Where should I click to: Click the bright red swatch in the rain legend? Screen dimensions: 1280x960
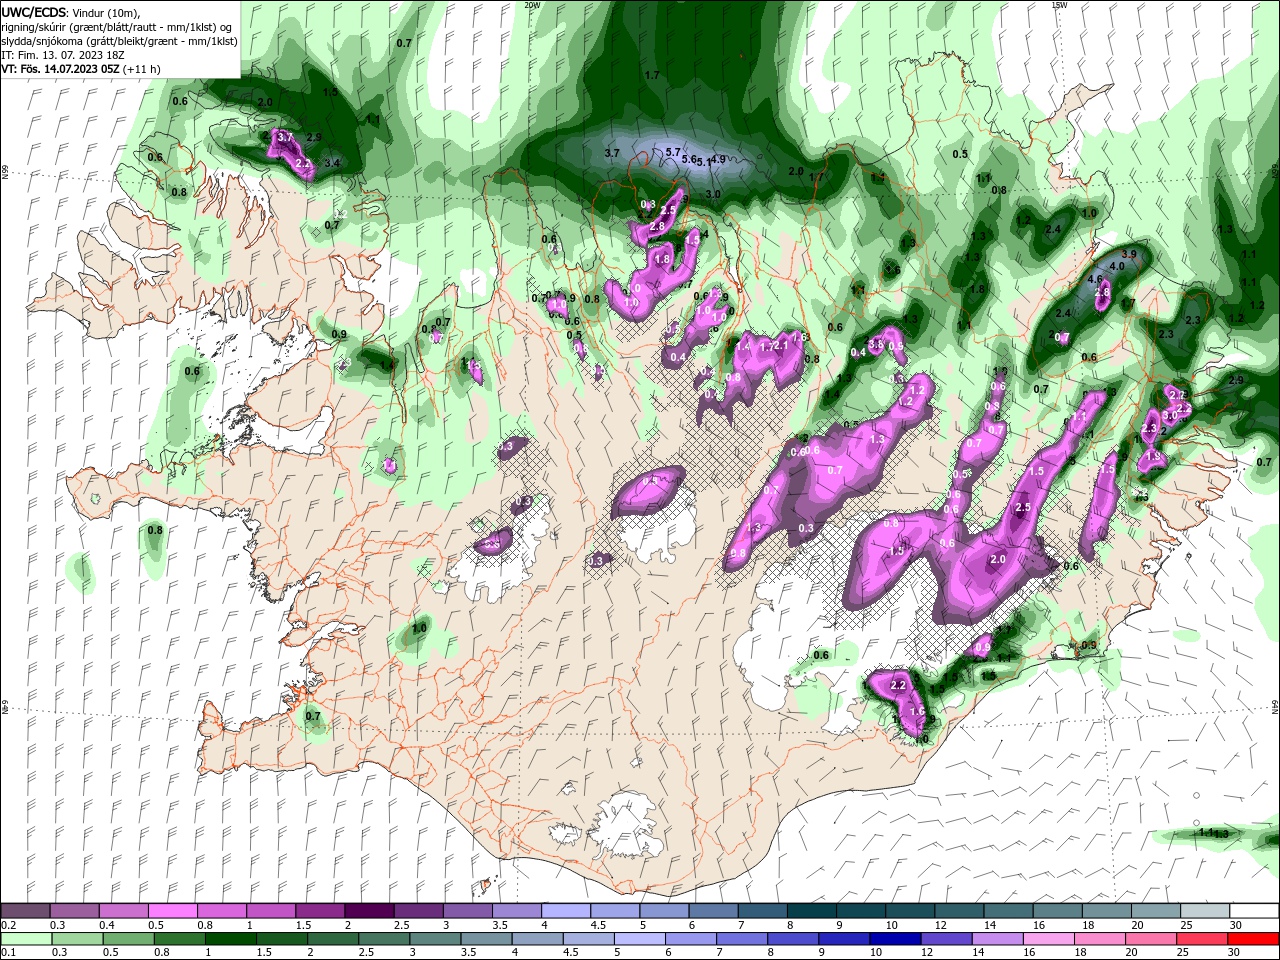1254,939
